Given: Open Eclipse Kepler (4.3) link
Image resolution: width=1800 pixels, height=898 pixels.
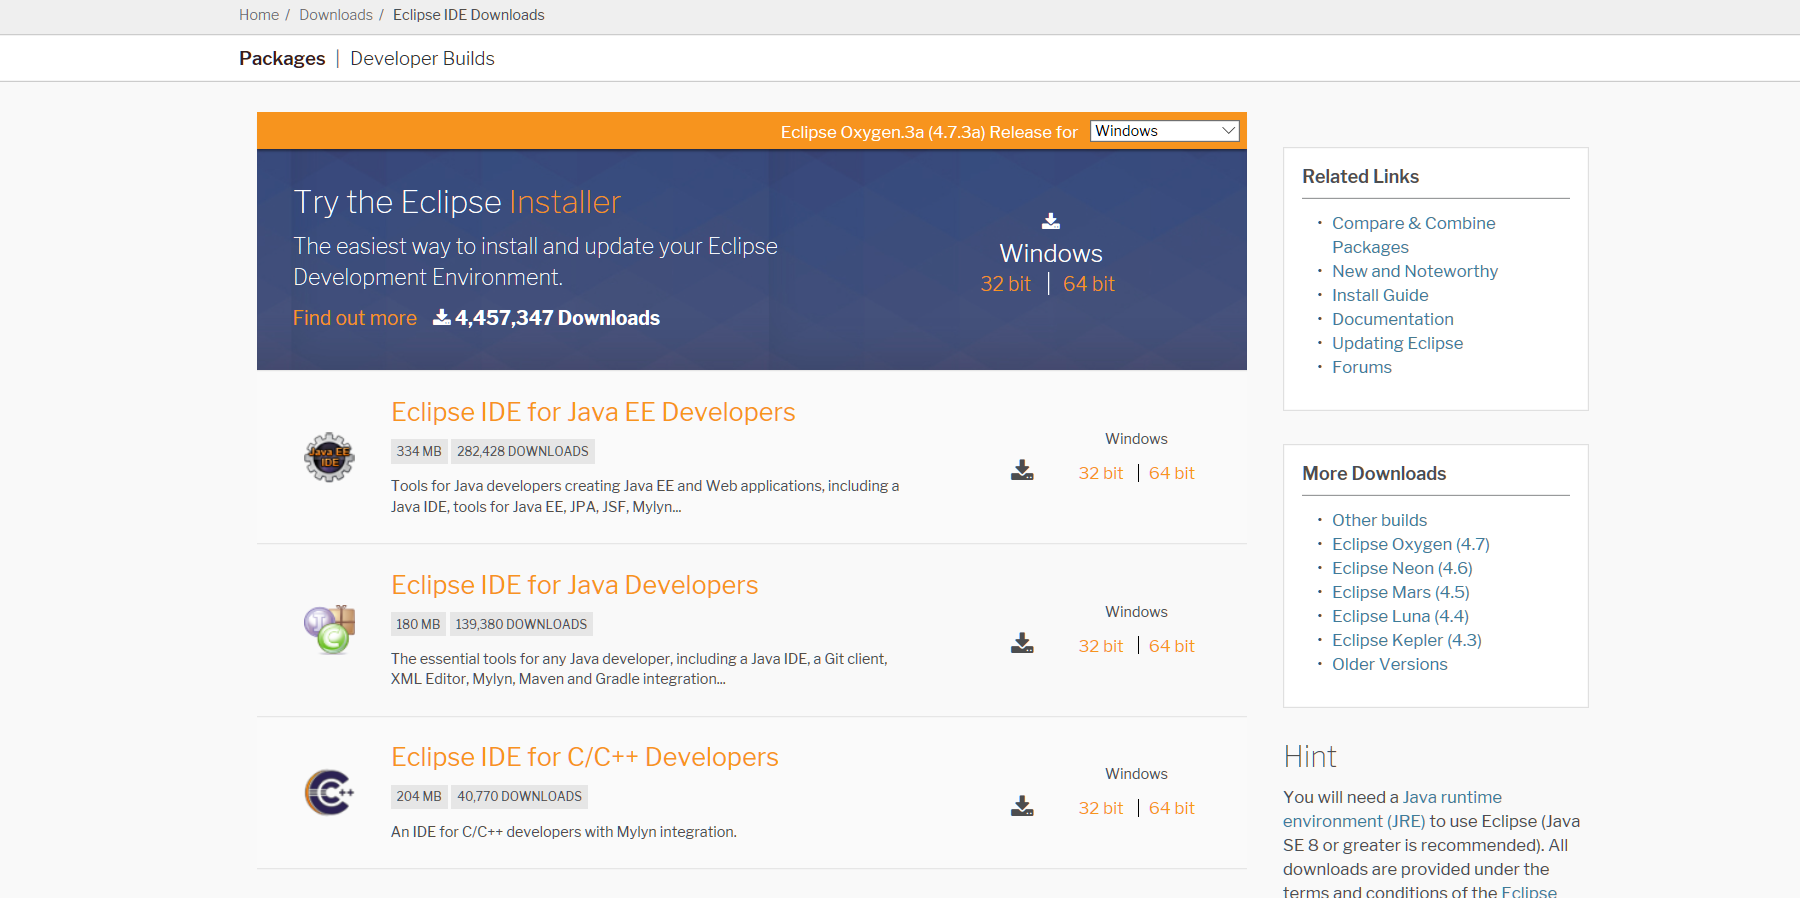Looking at the screenshot, I should [x=1407, y=640].
